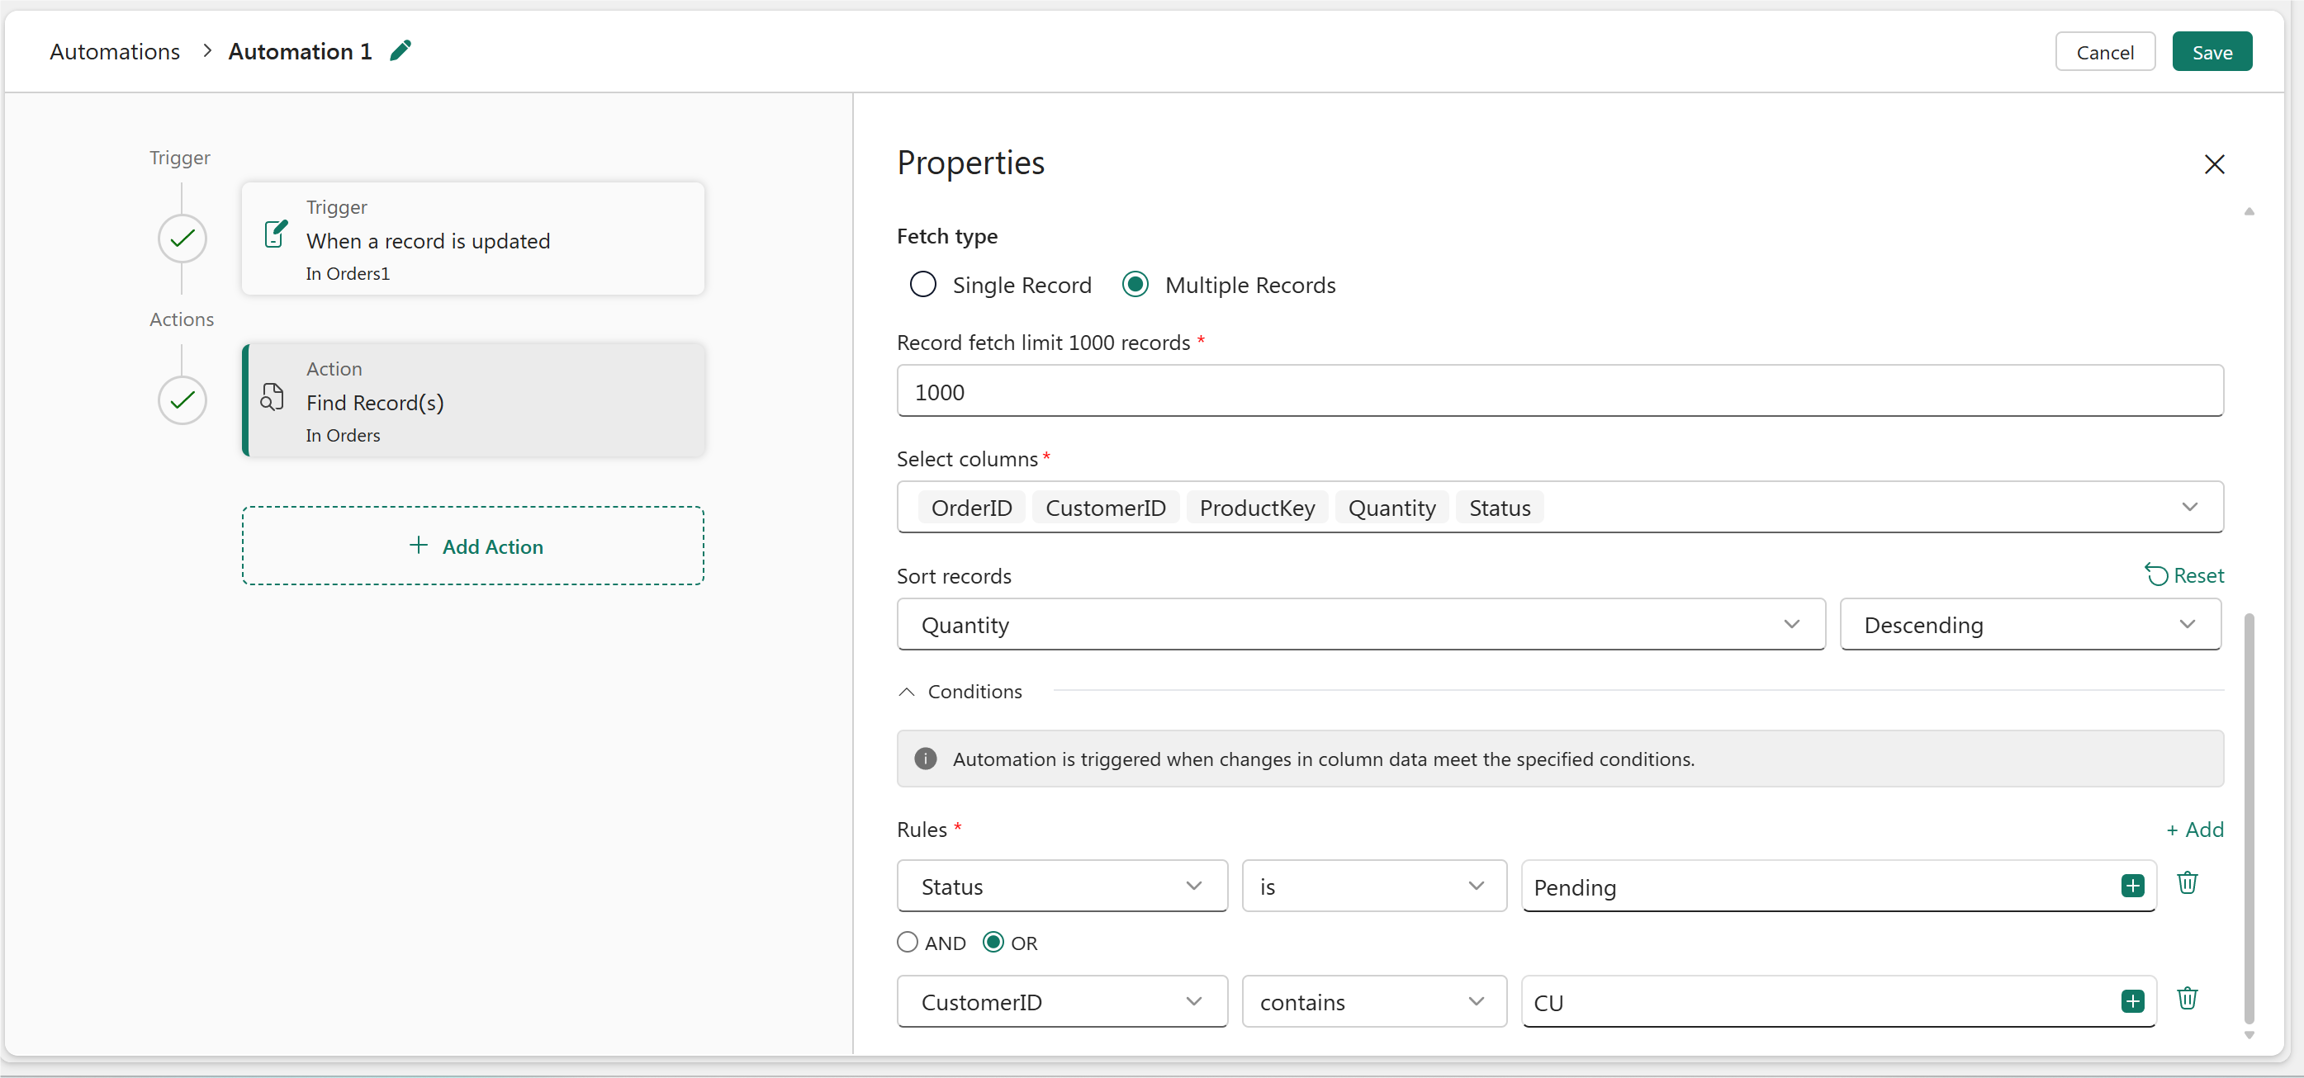Click the Find Record(s) action icon
Screen dimensions: 2304x1078
click(272, 397)
